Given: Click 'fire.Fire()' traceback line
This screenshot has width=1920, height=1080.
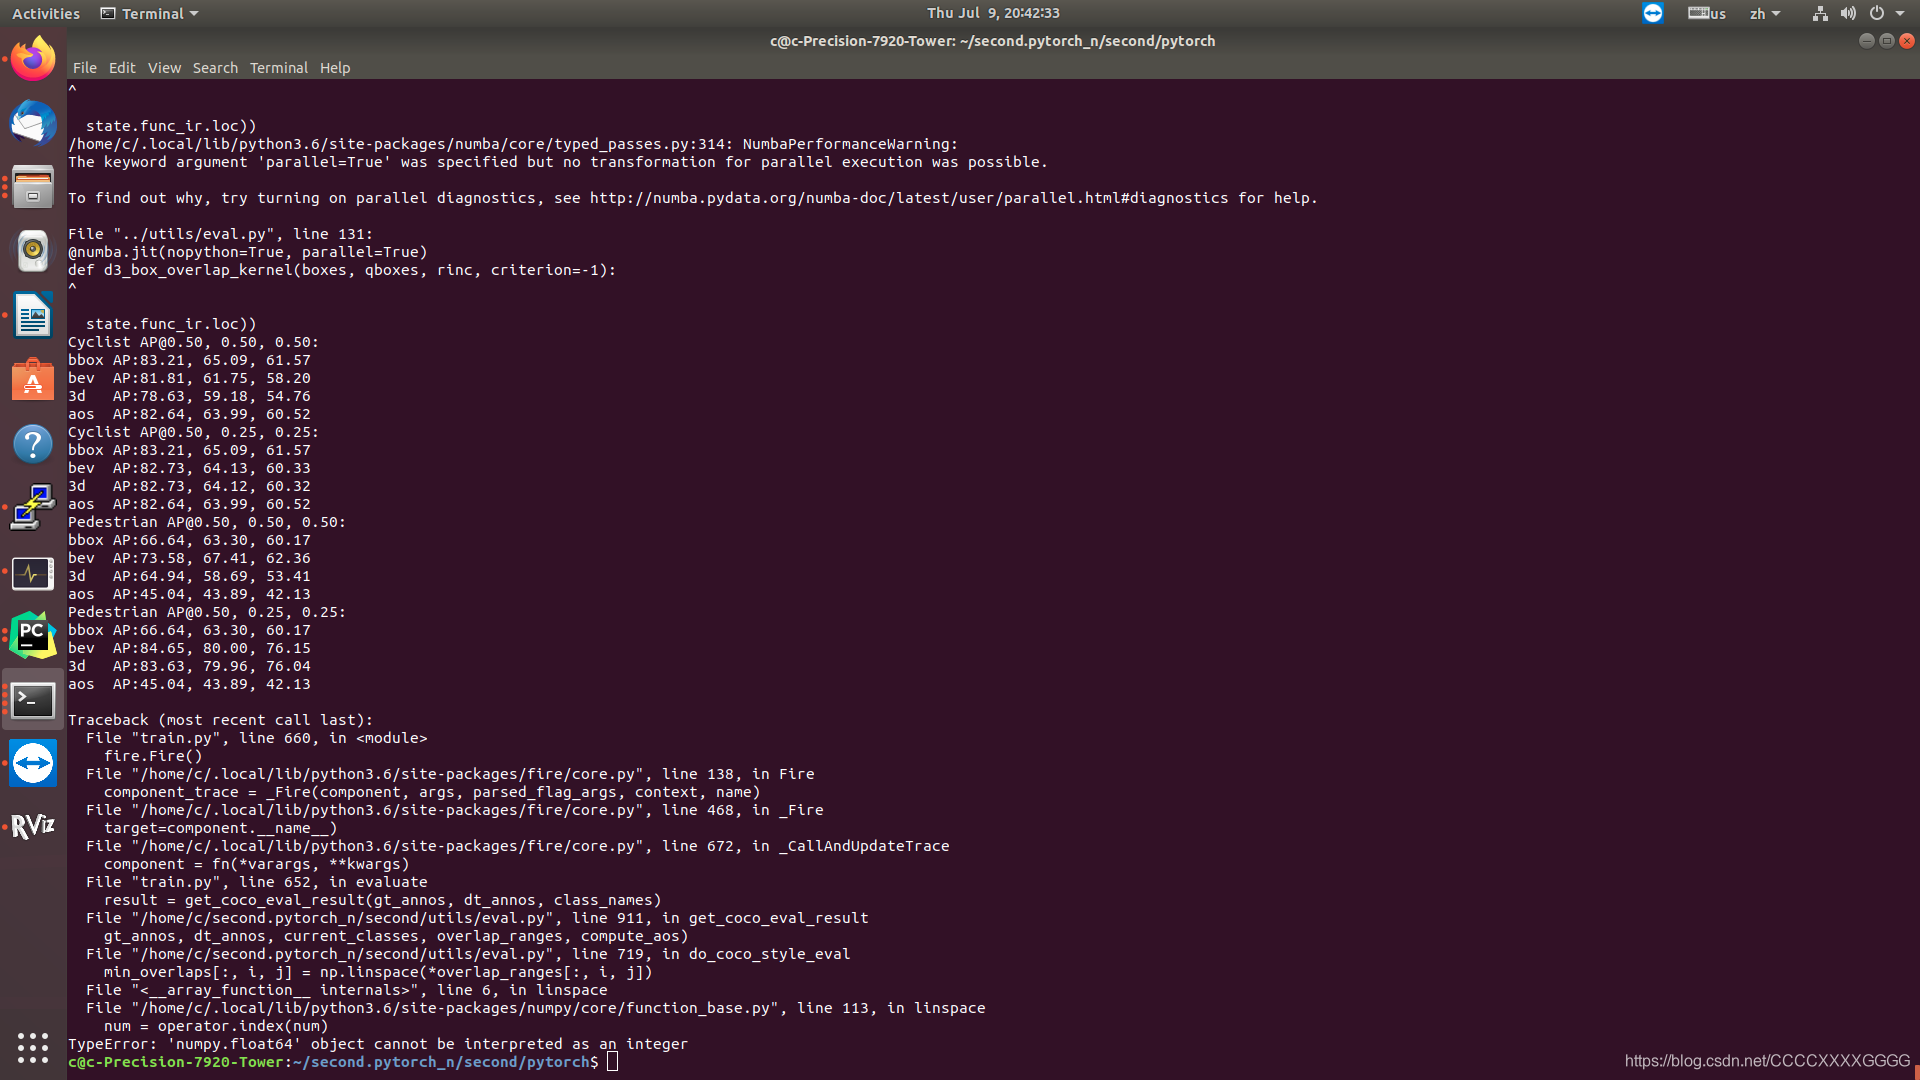Looking at the screenshot, I should click(153, 756).
